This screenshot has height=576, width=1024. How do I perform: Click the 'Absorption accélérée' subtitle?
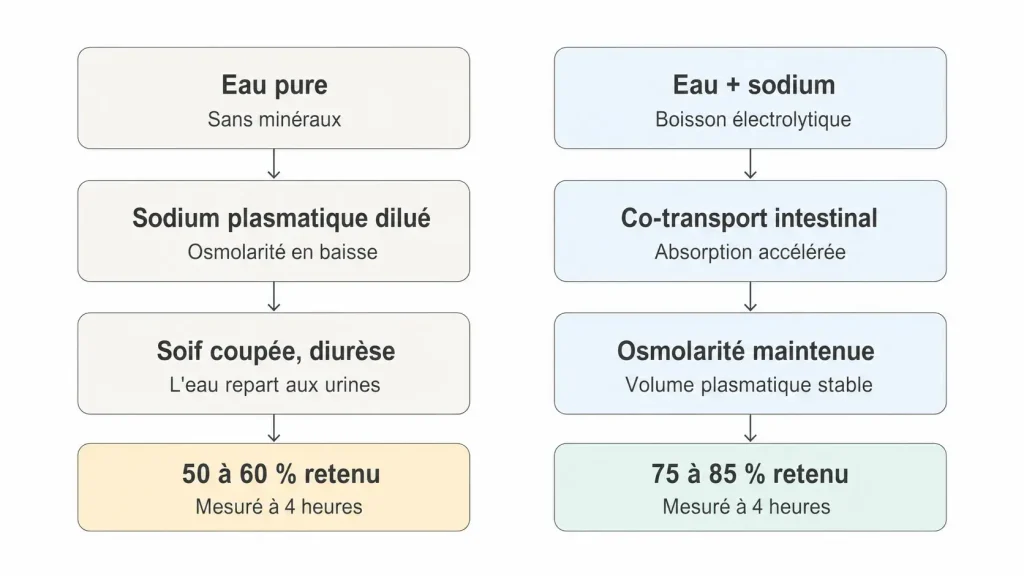click(750, 252)
